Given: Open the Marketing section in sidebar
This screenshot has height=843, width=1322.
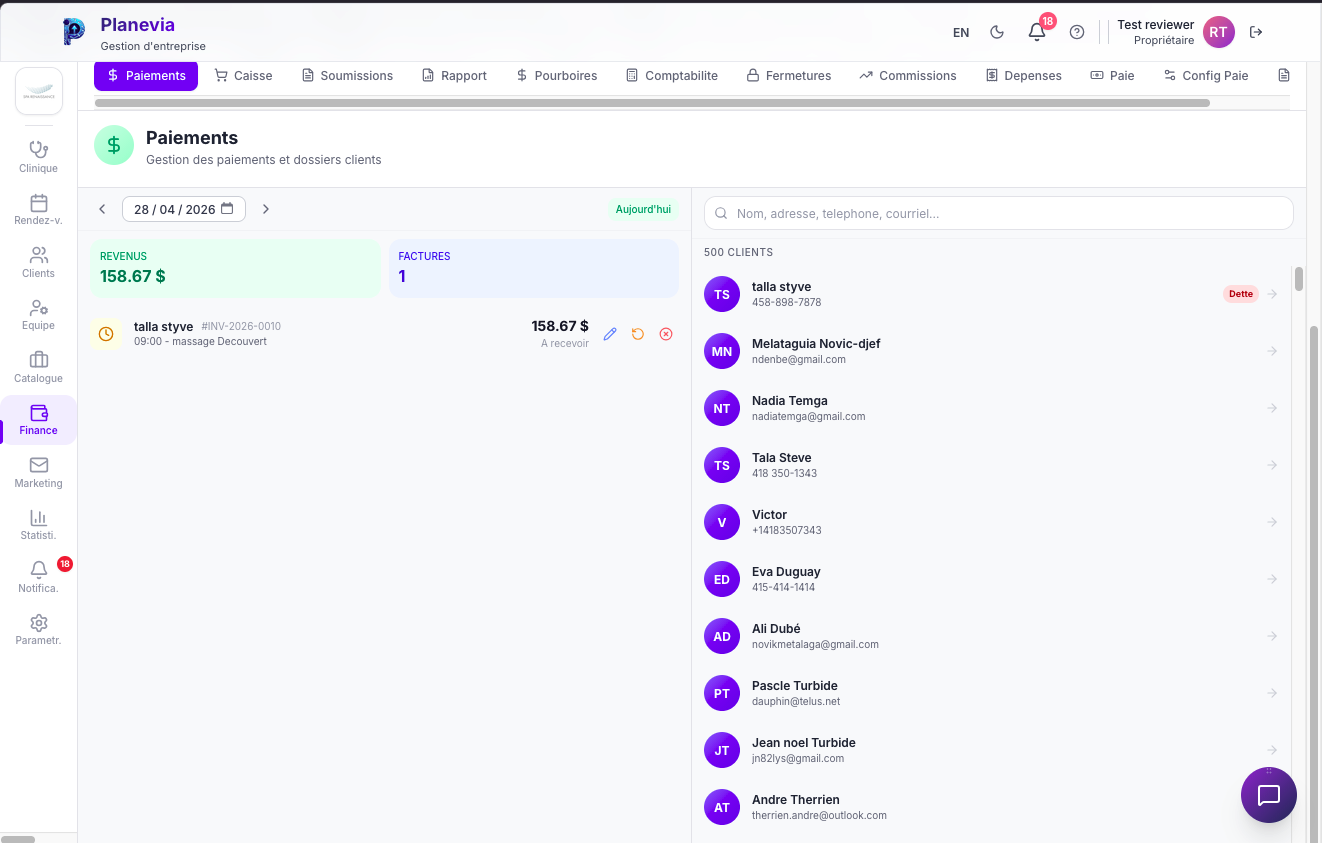Looking at the screenshot, I should click(x=38, y=472).
